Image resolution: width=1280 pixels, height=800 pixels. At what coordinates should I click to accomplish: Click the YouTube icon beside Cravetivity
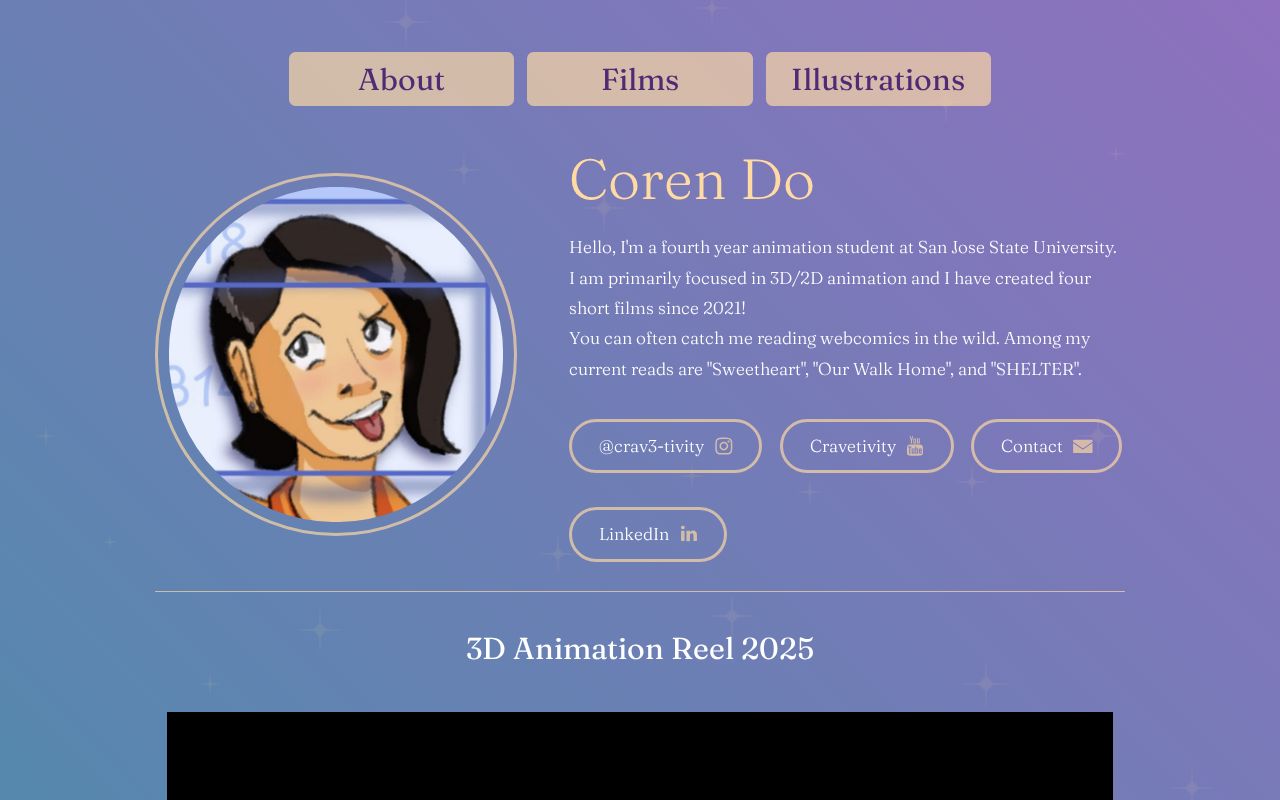[x=915, y=446]
